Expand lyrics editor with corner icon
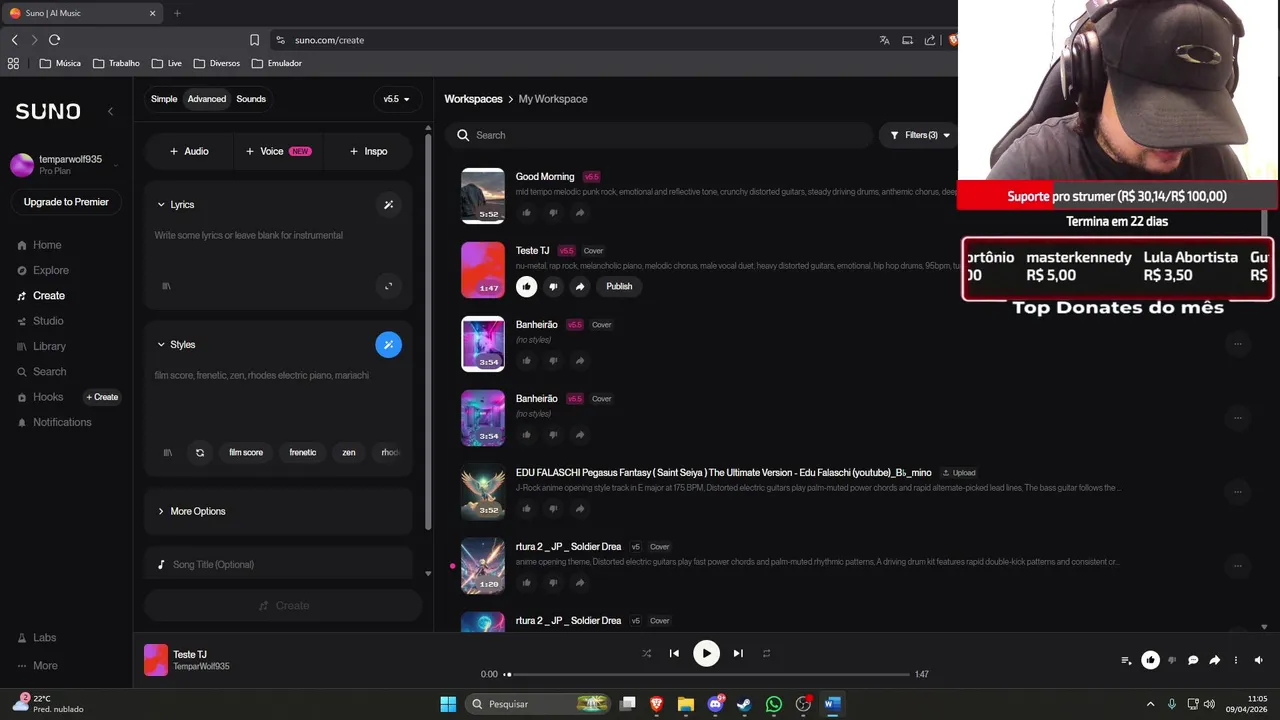Screen dimensions: 1280x720 388,286
